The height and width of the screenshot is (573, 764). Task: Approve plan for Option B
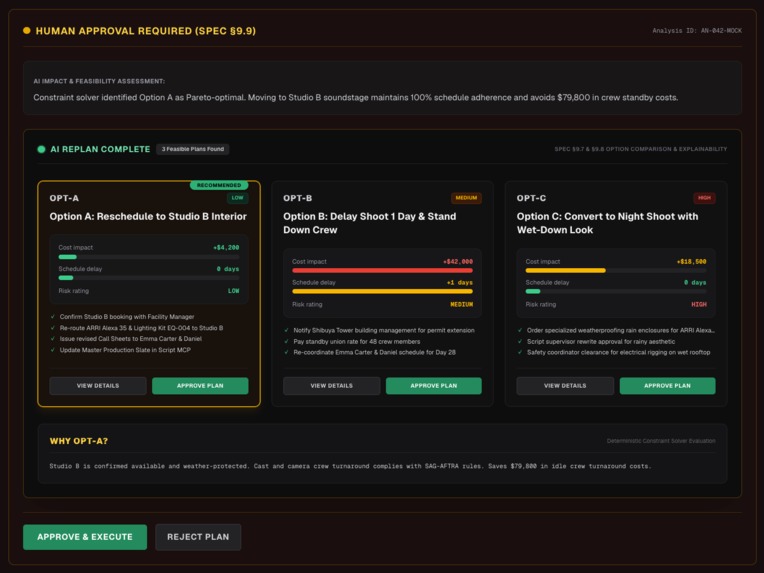(434, 385)
